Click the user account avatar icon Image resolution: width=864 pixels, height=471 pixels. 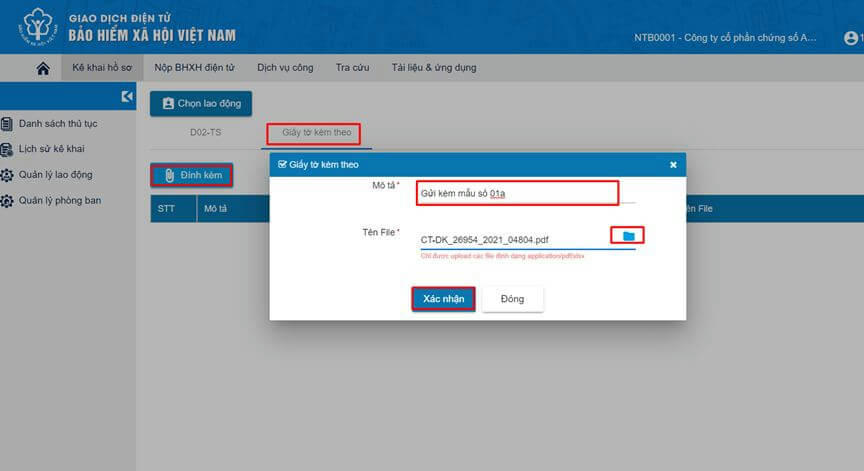(x=851, y=38)
